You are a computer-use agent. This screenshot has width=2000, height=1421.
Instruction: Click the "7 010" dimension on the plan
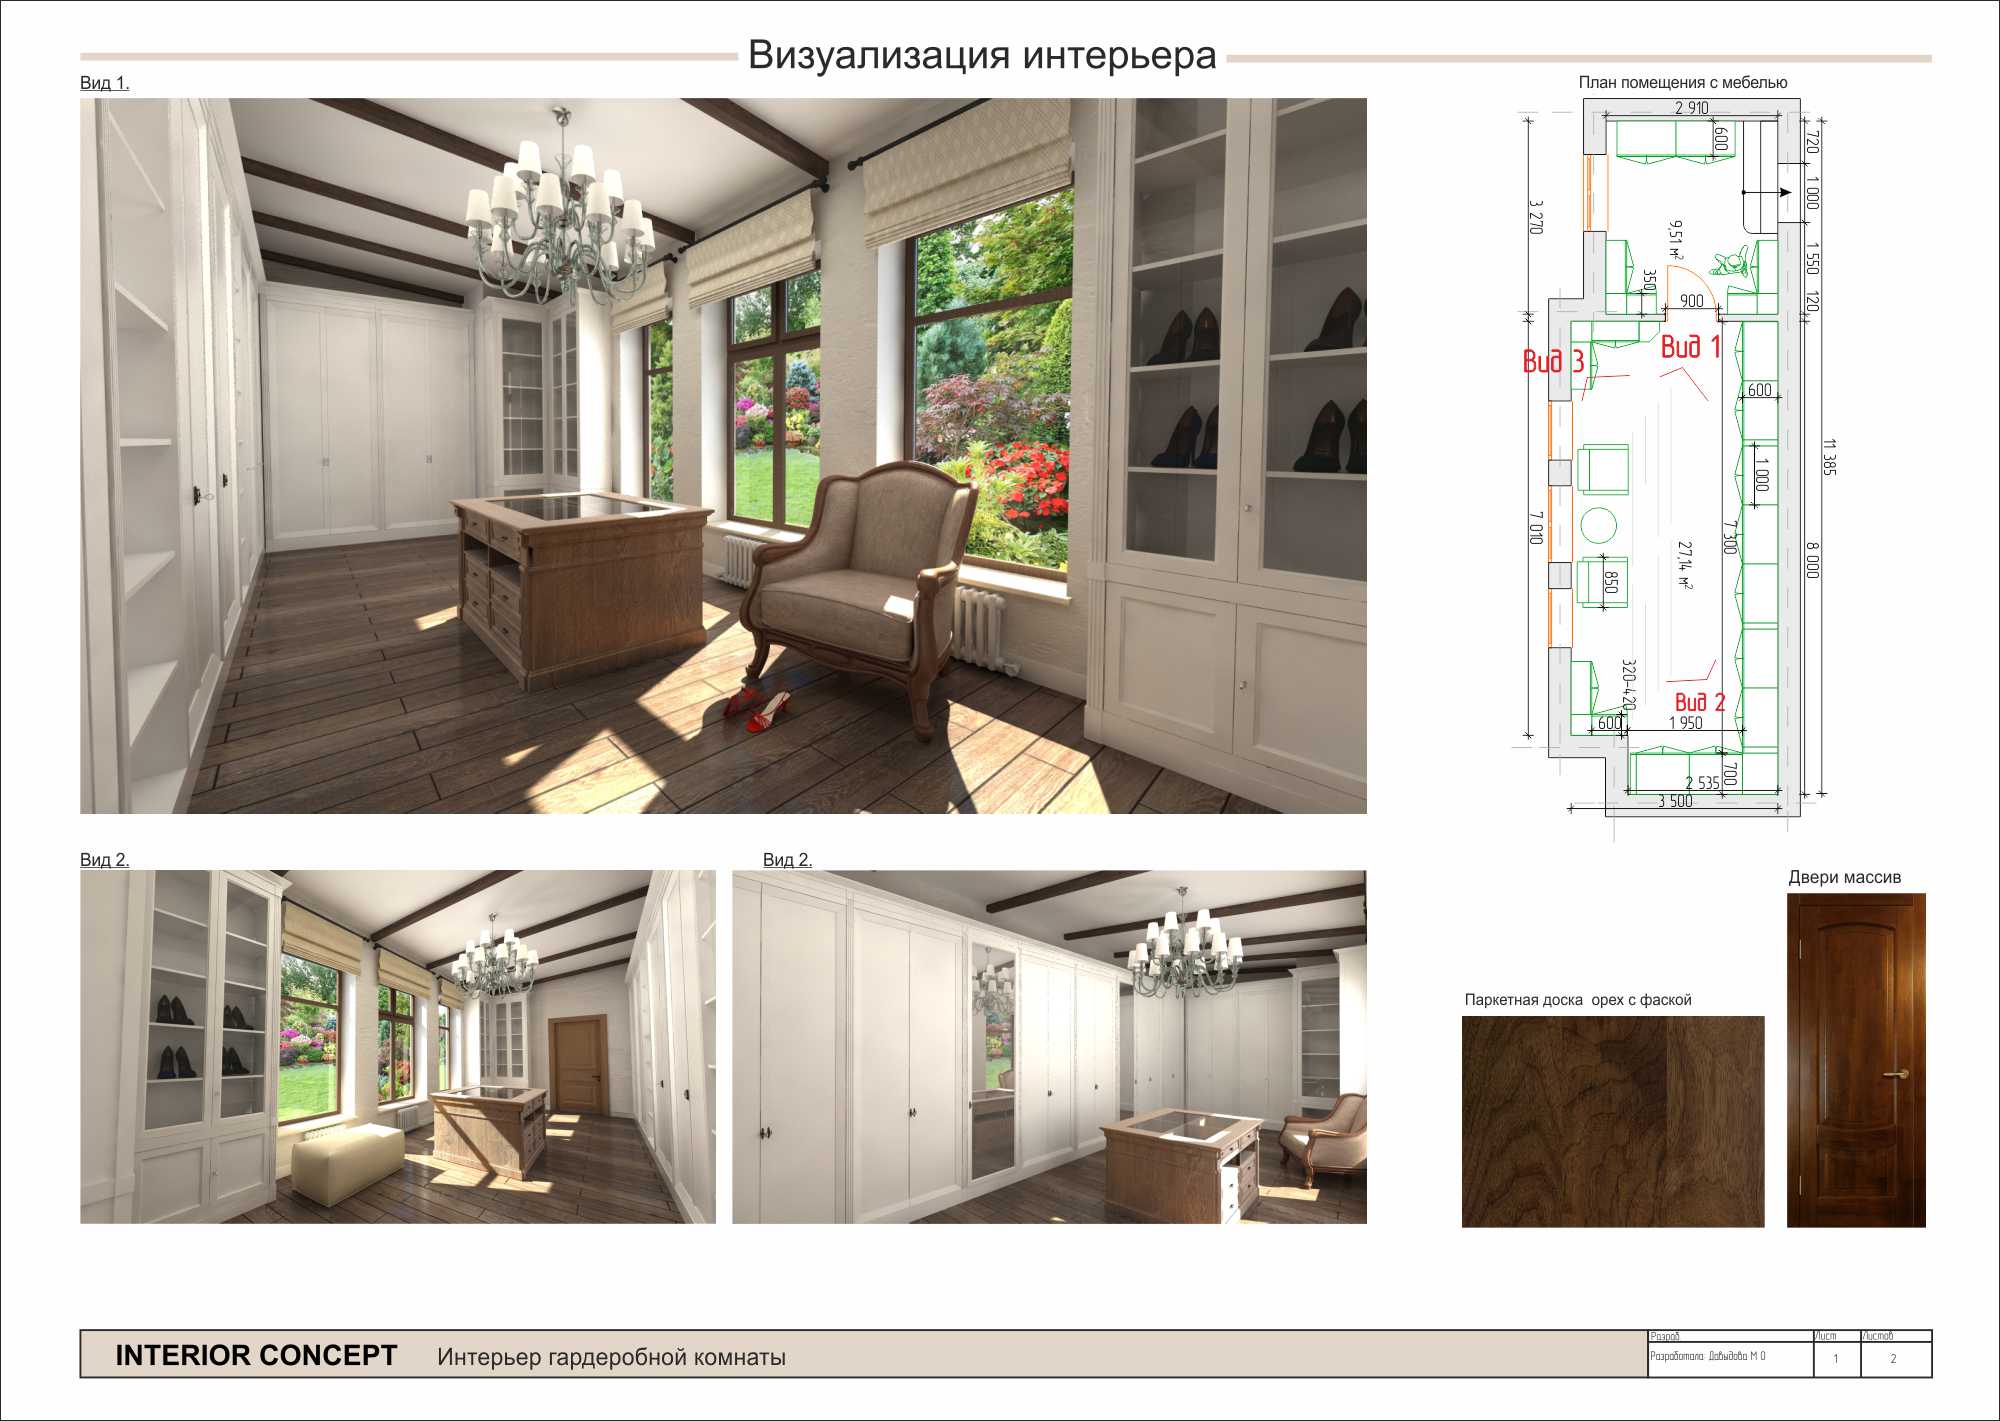pos(1536,527)
